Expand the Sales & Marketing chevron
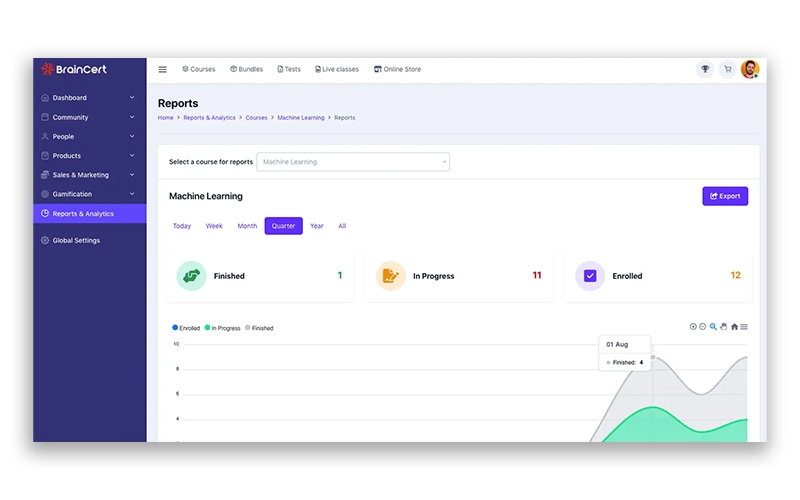 pos(132,174)
